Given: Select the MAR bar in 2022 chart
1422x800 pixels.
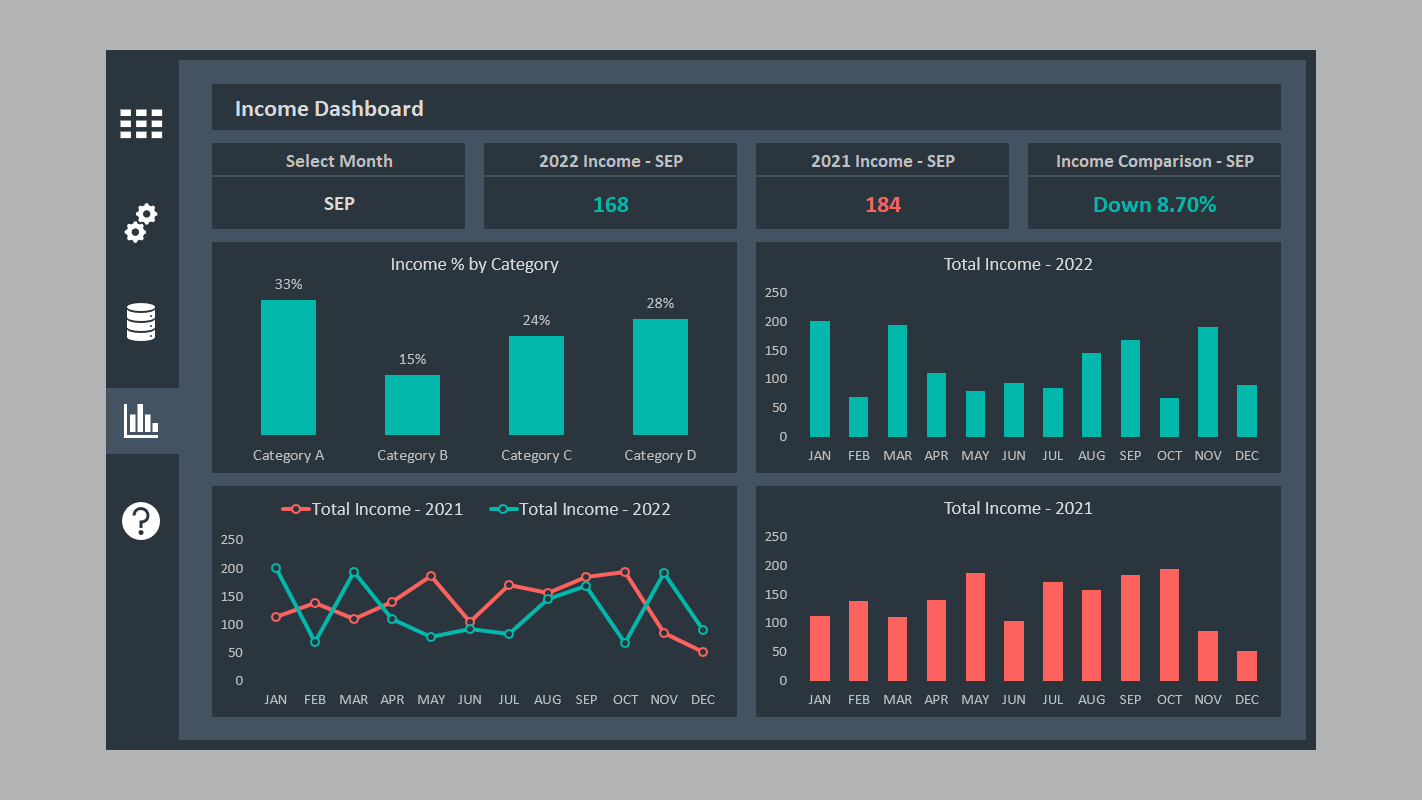Looking at the screenshot, I should coord(898,381).
